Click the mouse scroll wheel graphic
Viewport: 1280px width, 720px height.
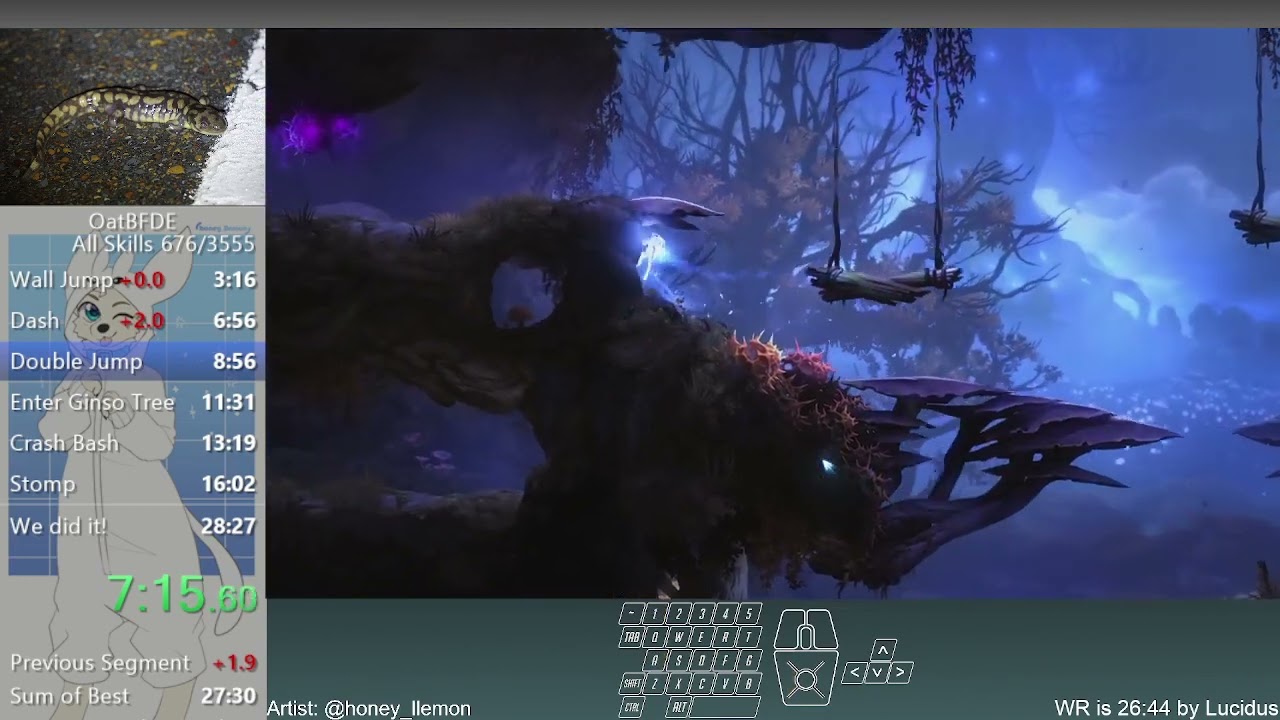(x=806, y=637)
